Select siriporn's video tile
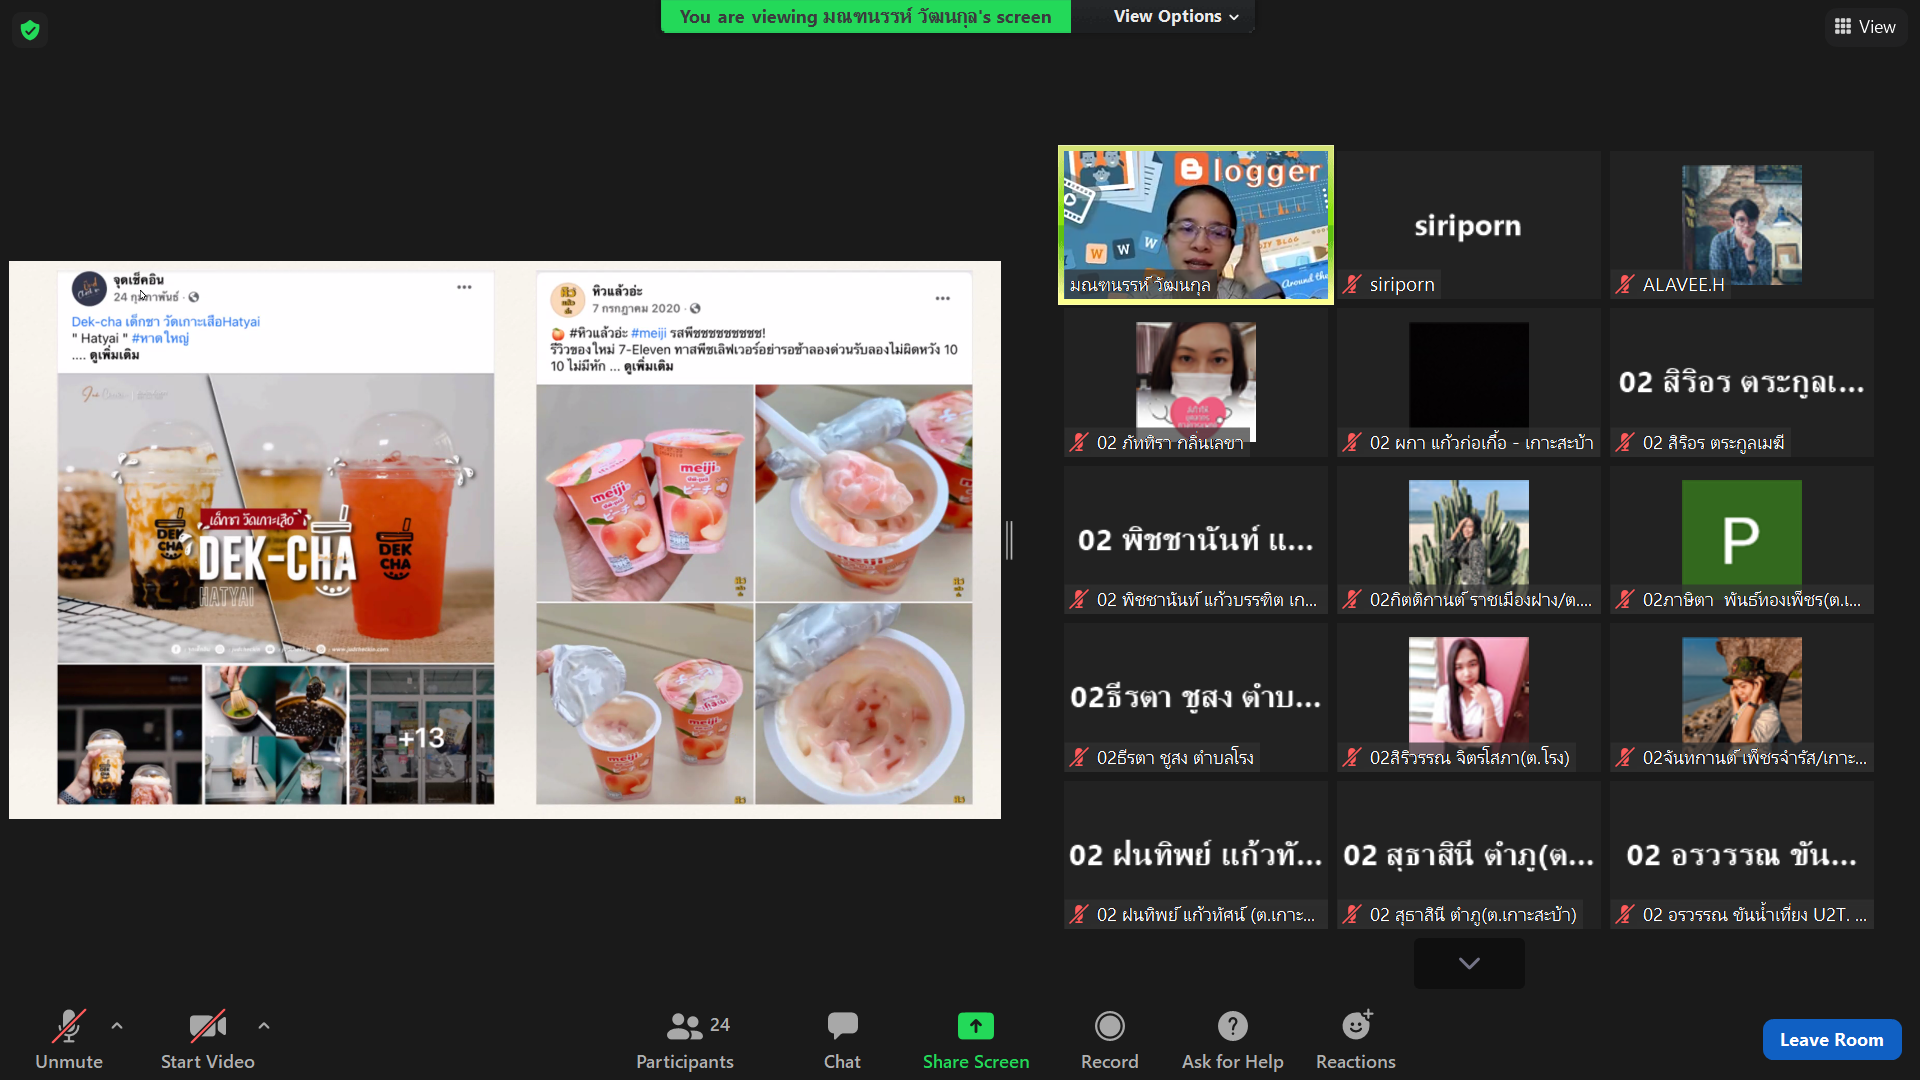 pos(1468,225)
